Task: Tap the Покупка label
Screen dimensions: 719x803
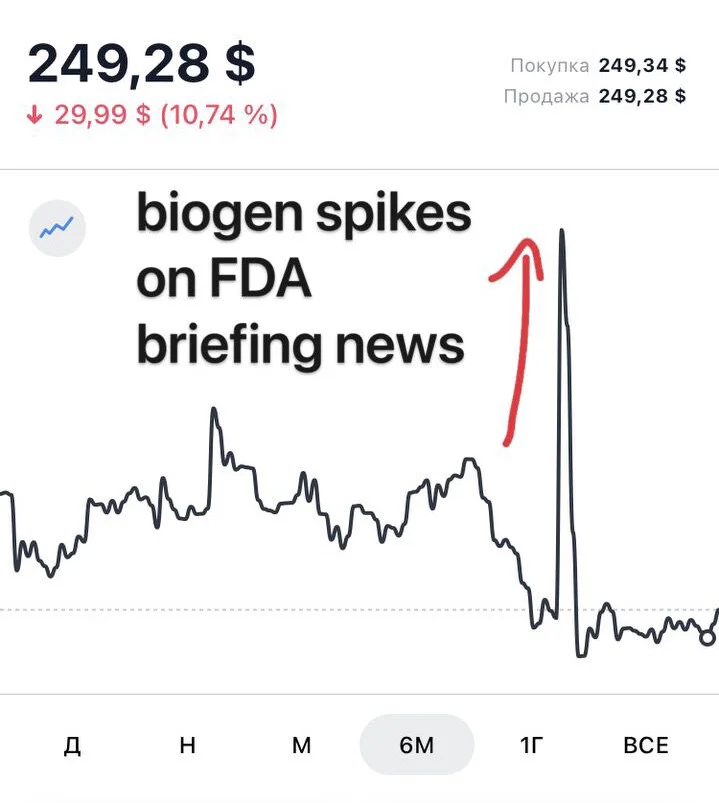Action: pos(549,66)
